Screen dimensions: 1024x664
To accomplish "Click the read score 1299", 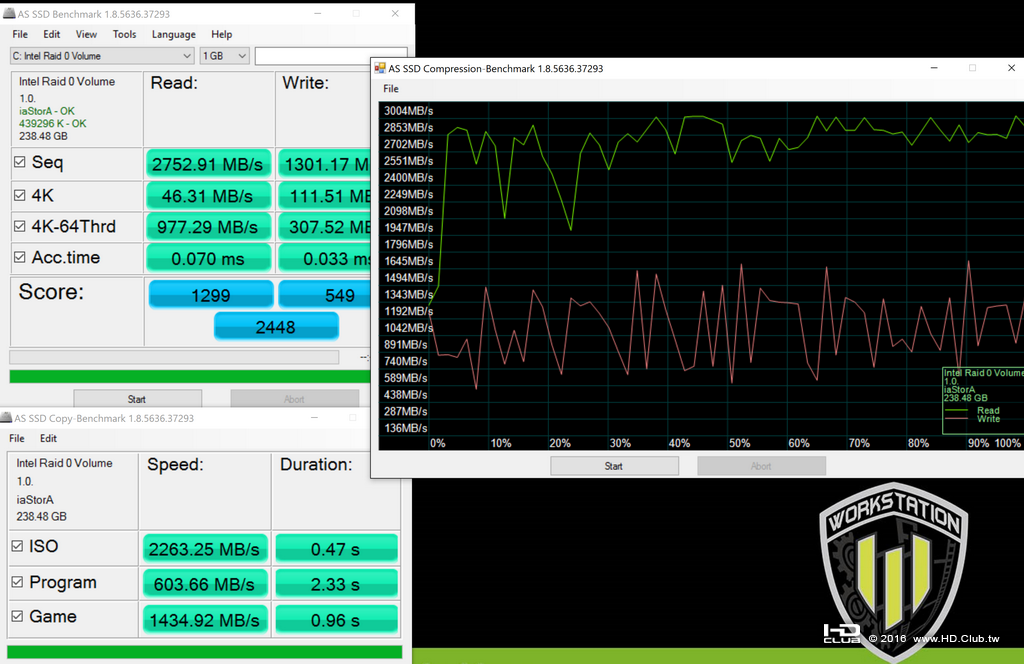I will [211, 295].
